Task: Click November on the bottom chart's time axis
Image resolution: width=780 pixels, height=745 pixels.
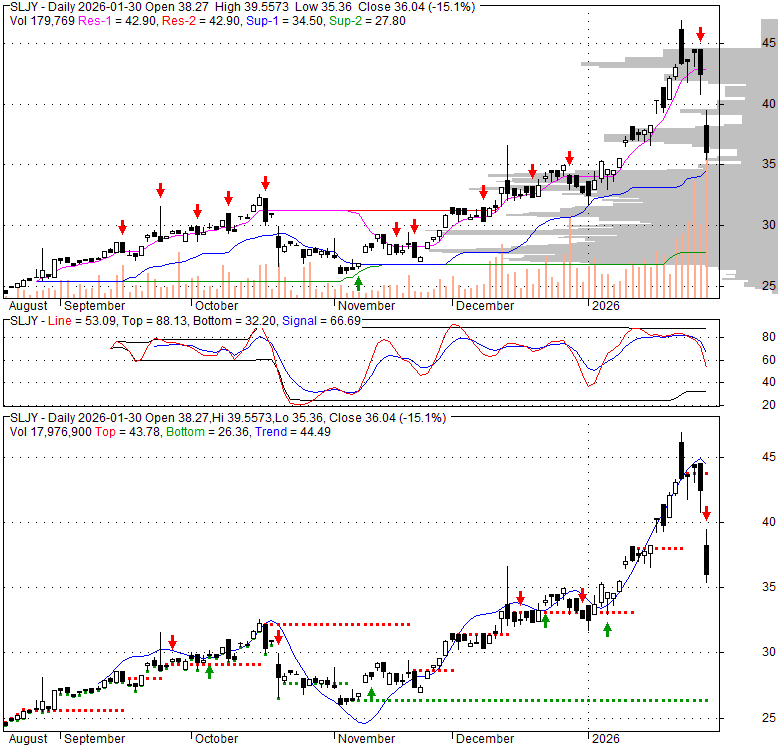Action: [367, 739]
